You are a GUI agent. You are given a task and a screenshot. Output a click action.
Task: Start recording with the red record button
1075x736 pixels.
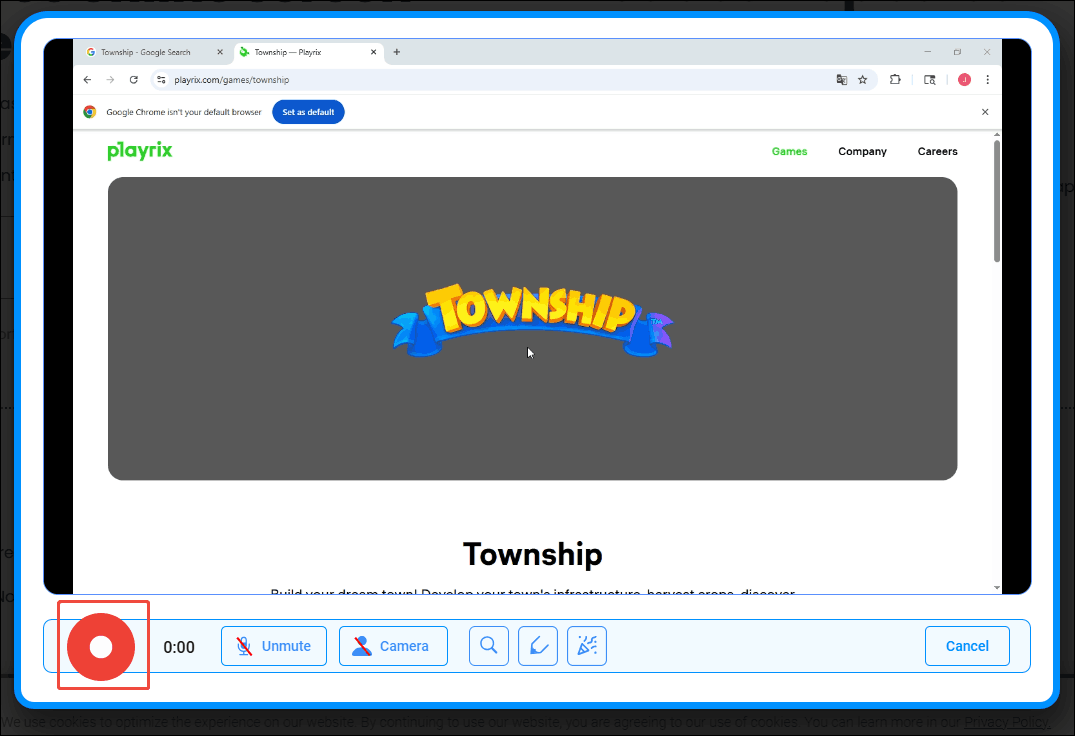click(101, 646)
